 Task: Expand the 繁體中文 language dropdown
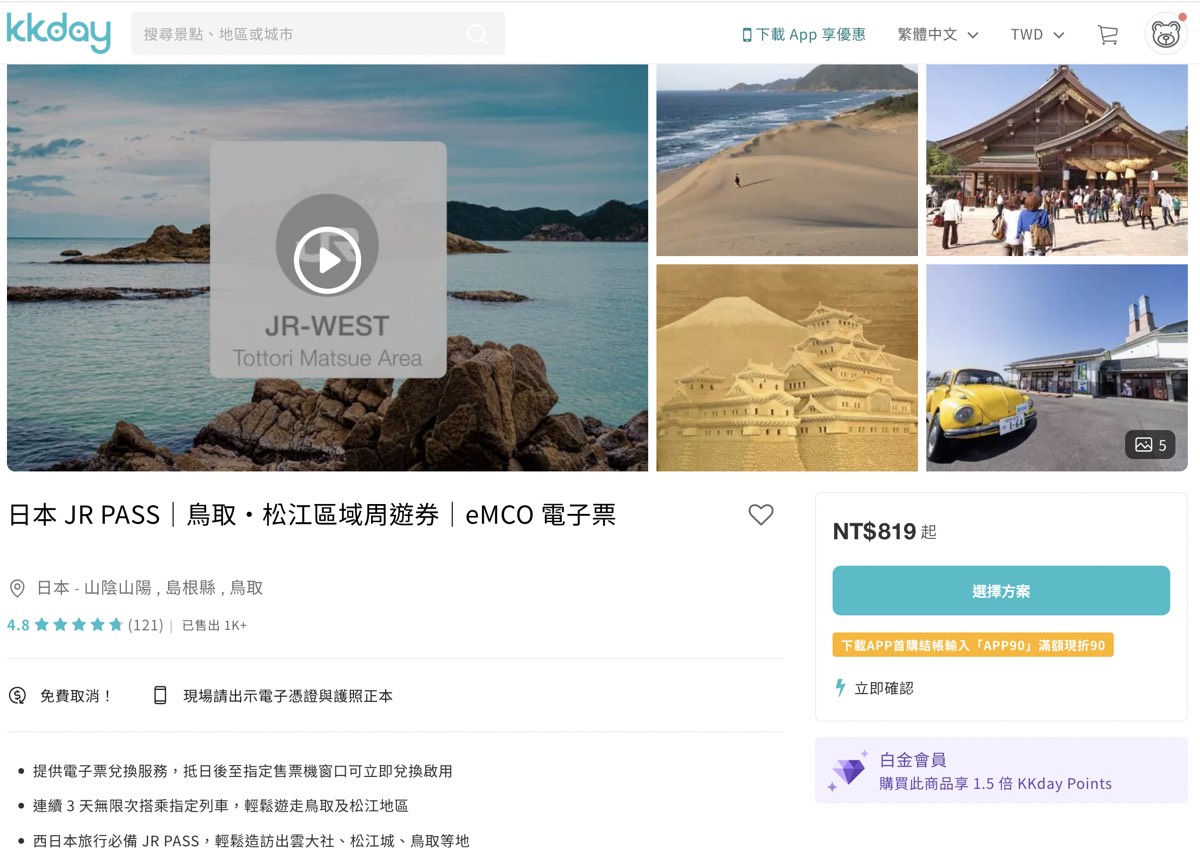937,34
